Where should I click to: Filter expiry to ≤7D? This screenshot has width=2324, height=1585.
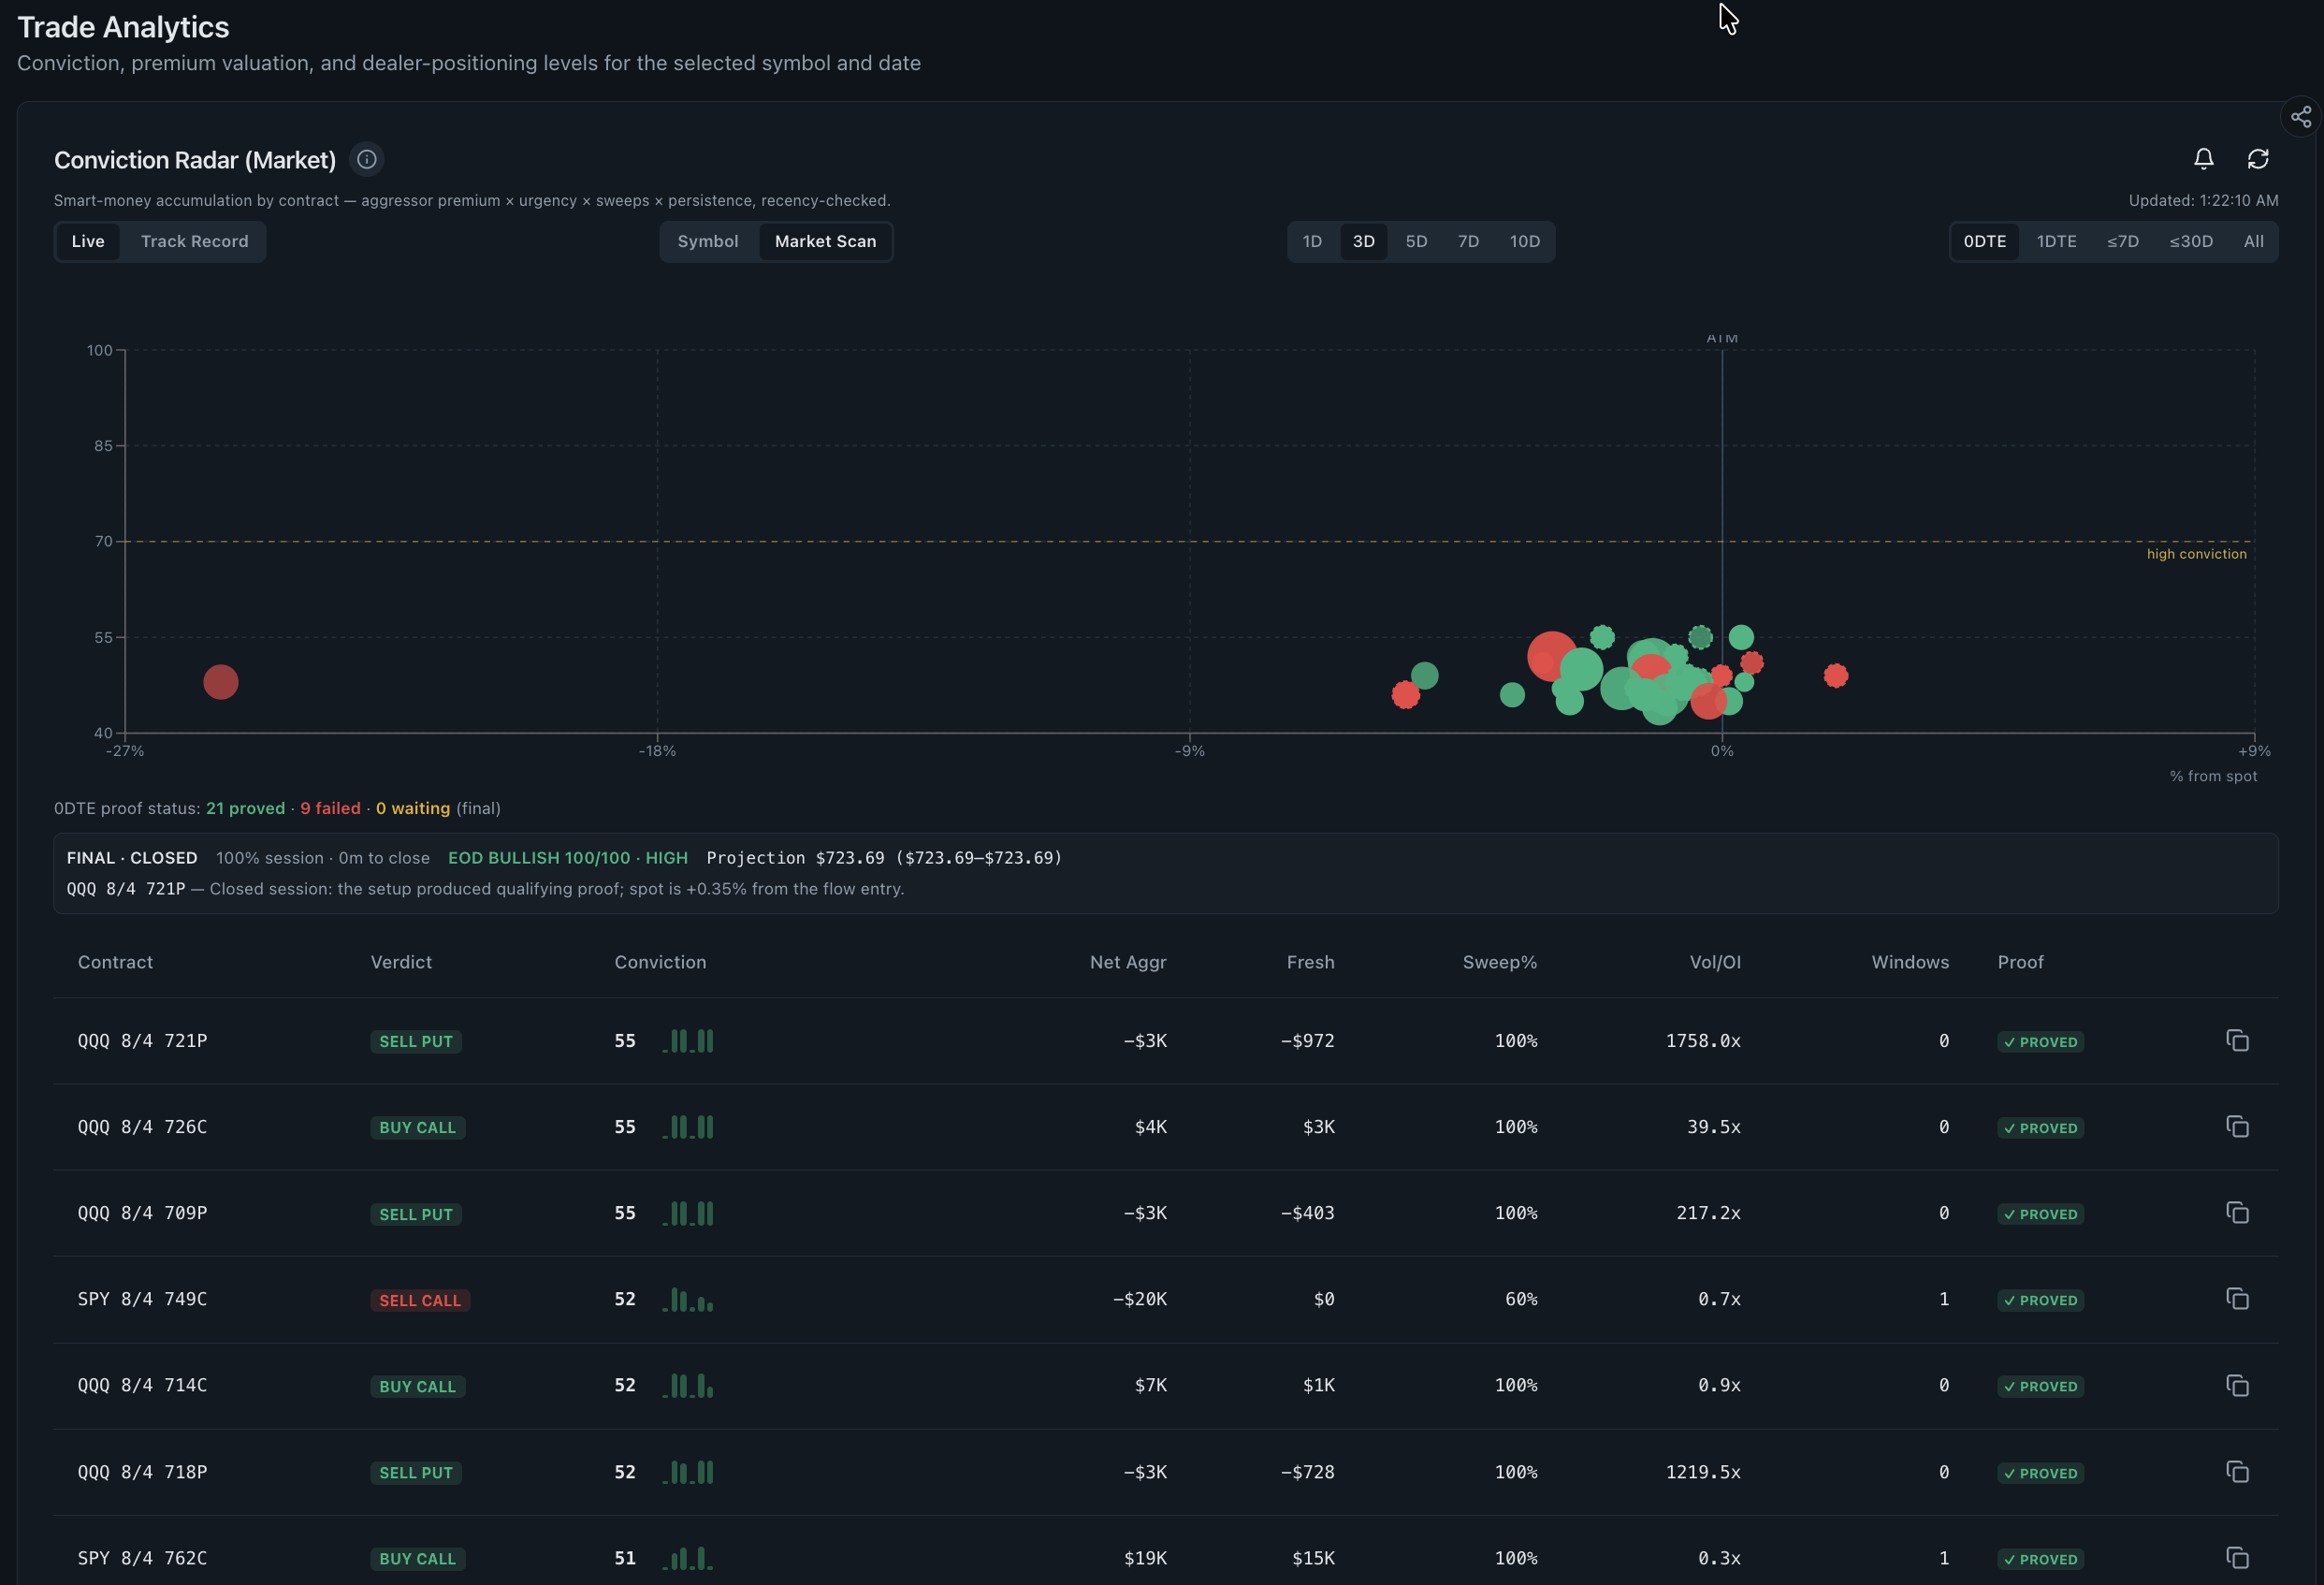[x=2123, y=241]
